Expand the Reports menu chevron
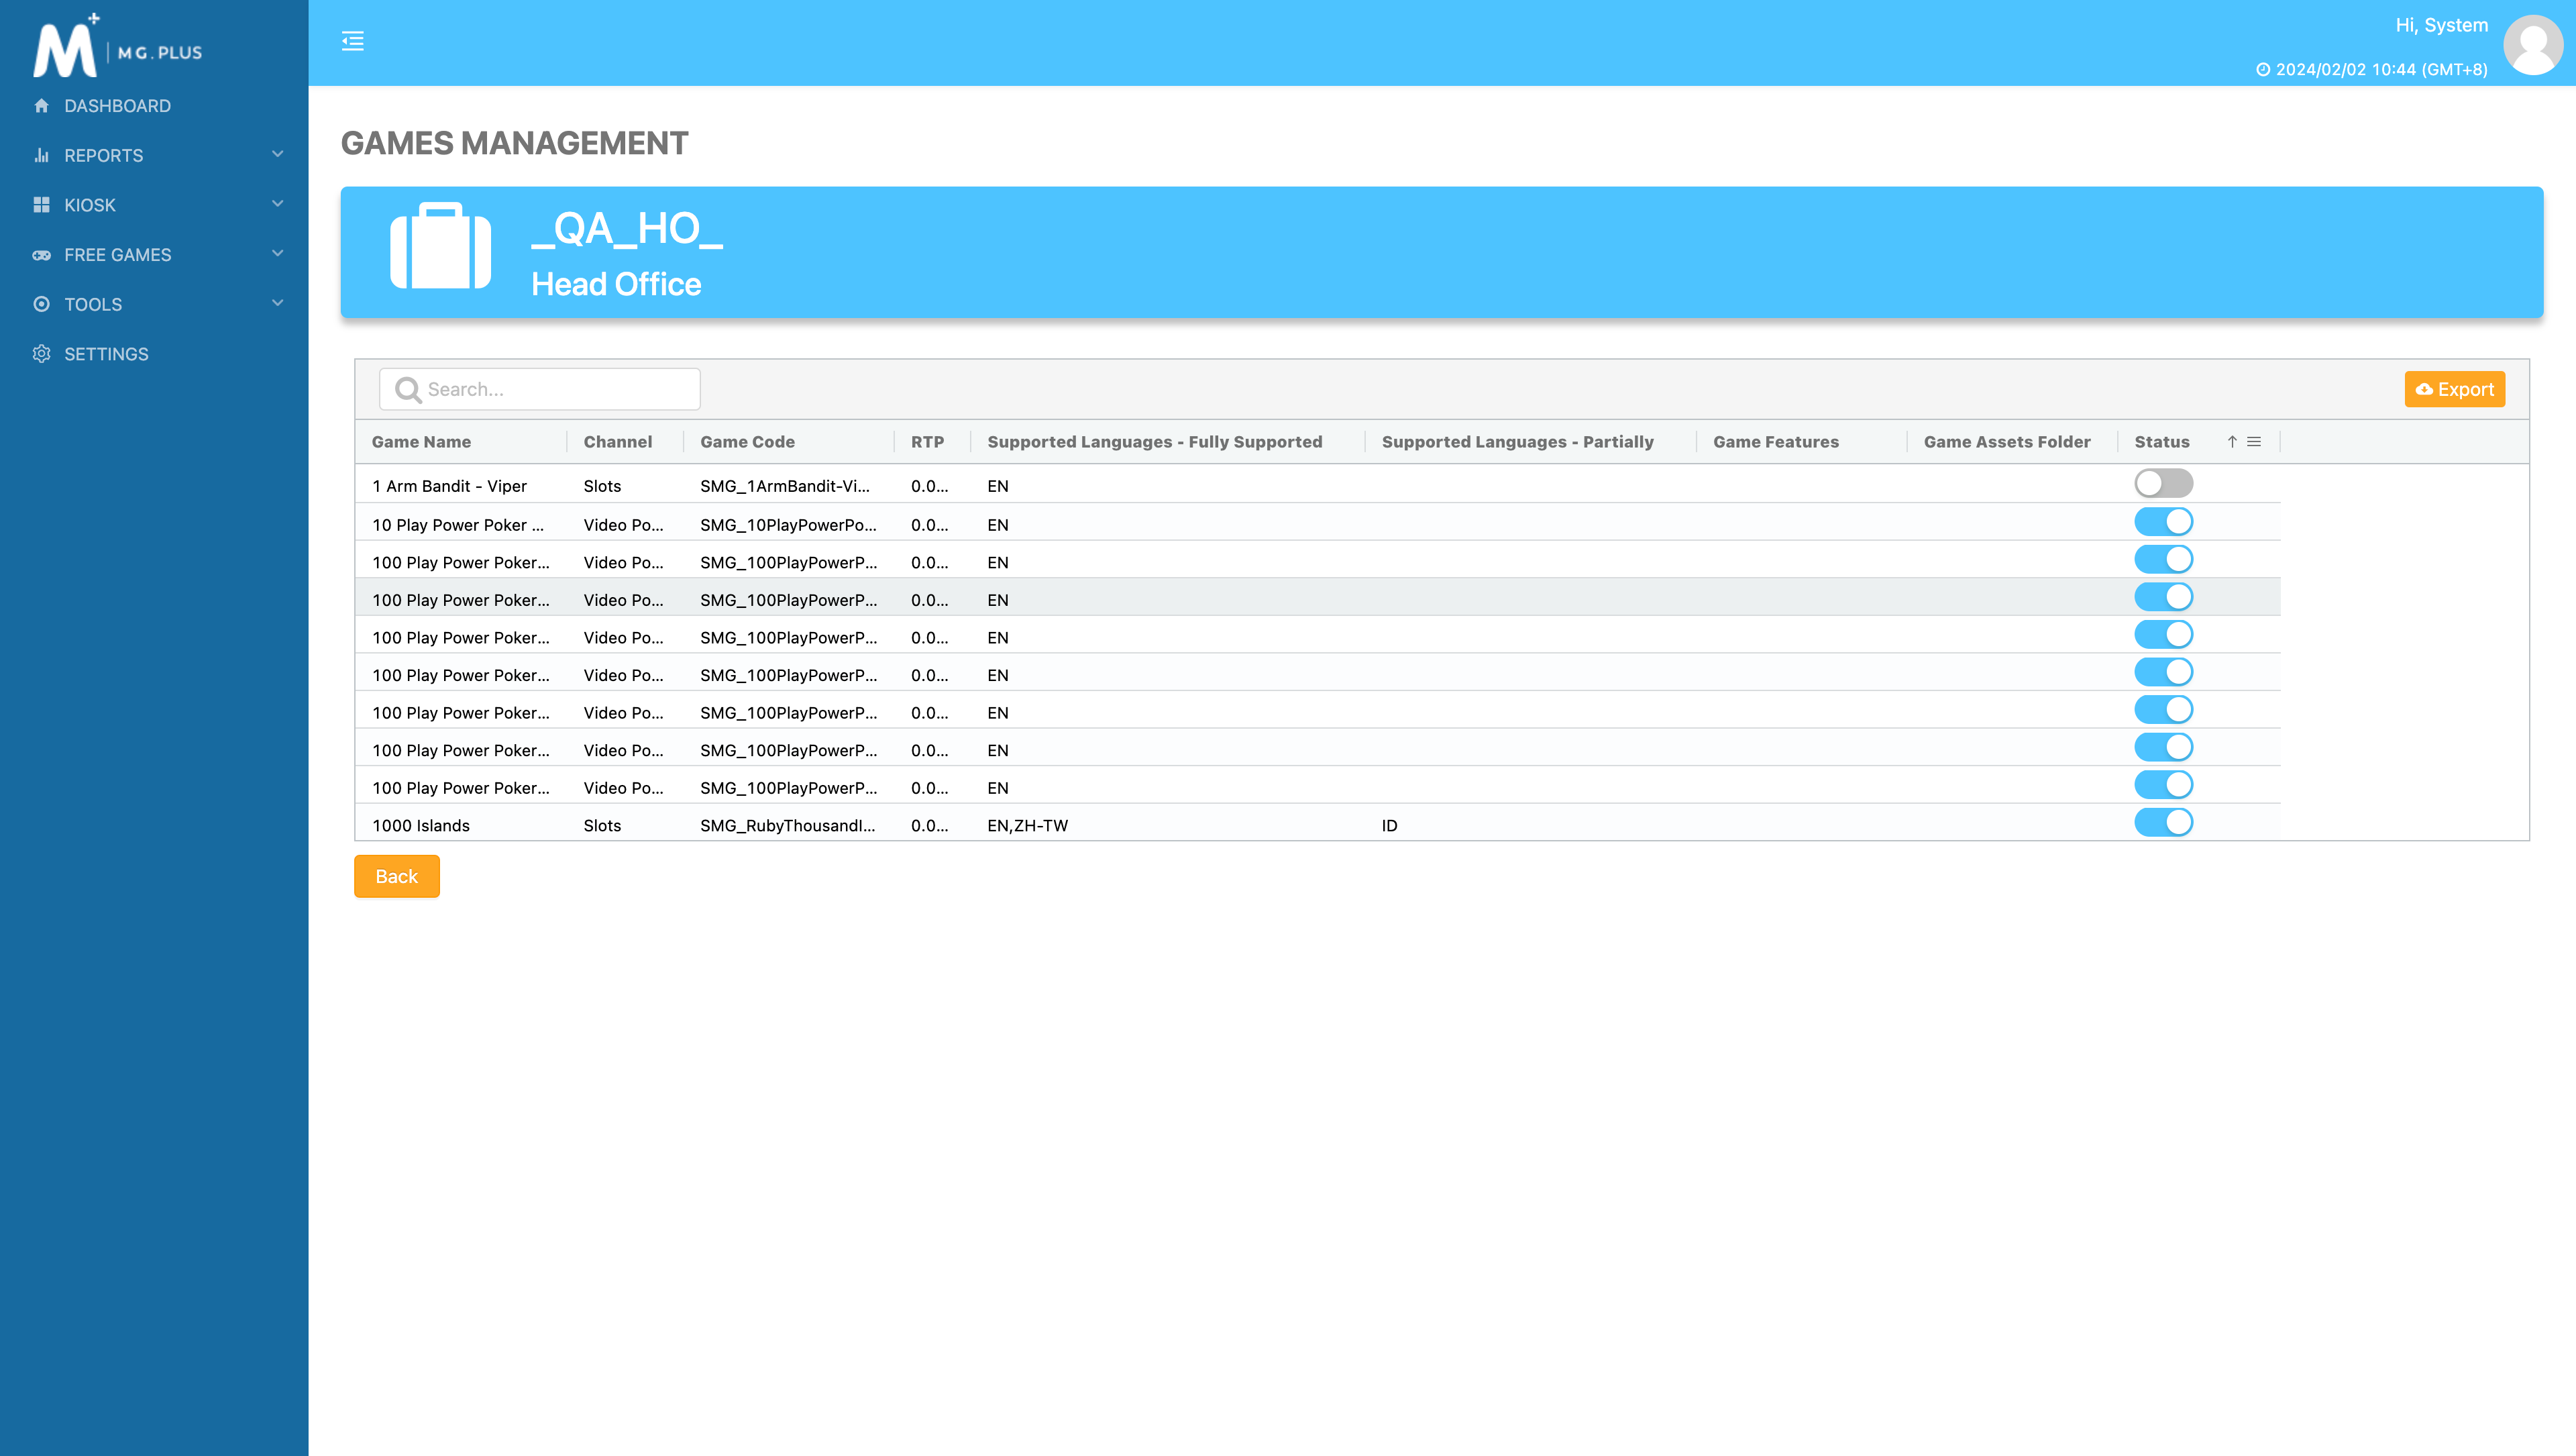The height and width of the screenshot is (1456, 2576). click(278, 155)
